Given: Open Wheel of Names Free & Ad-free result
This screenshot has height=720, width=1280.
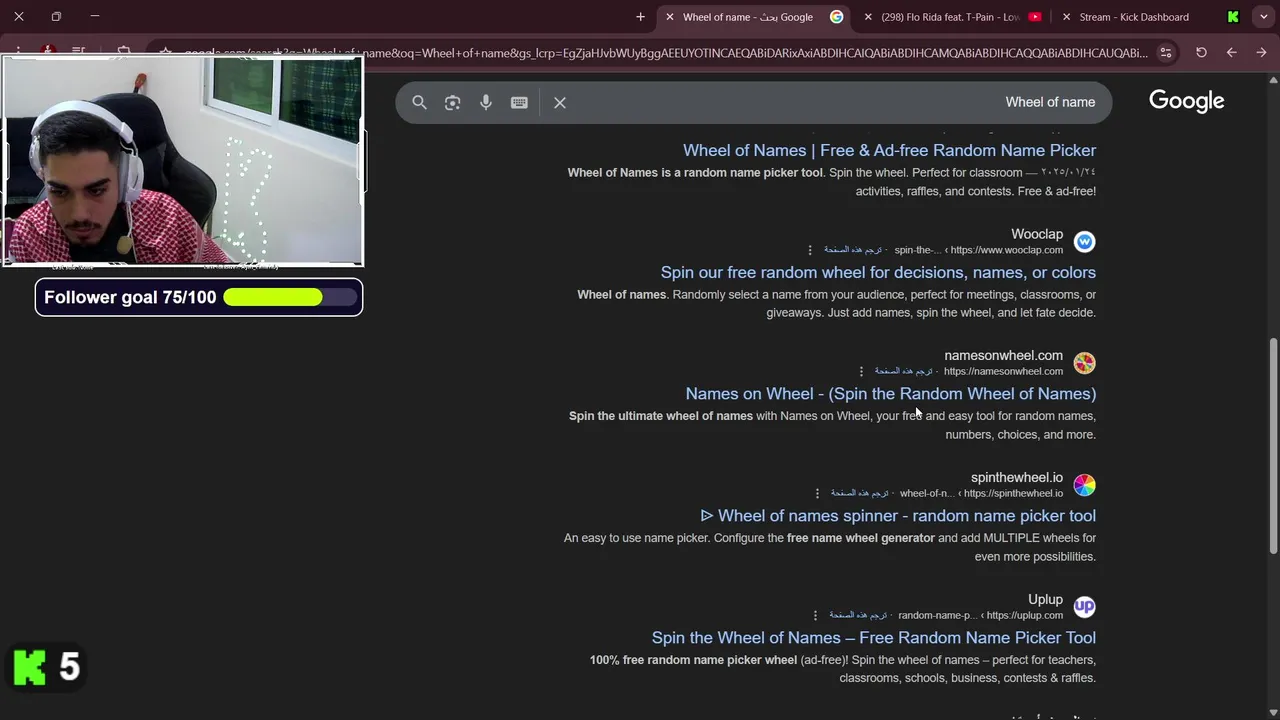Looking at the screenshot, I should (889, 150).
